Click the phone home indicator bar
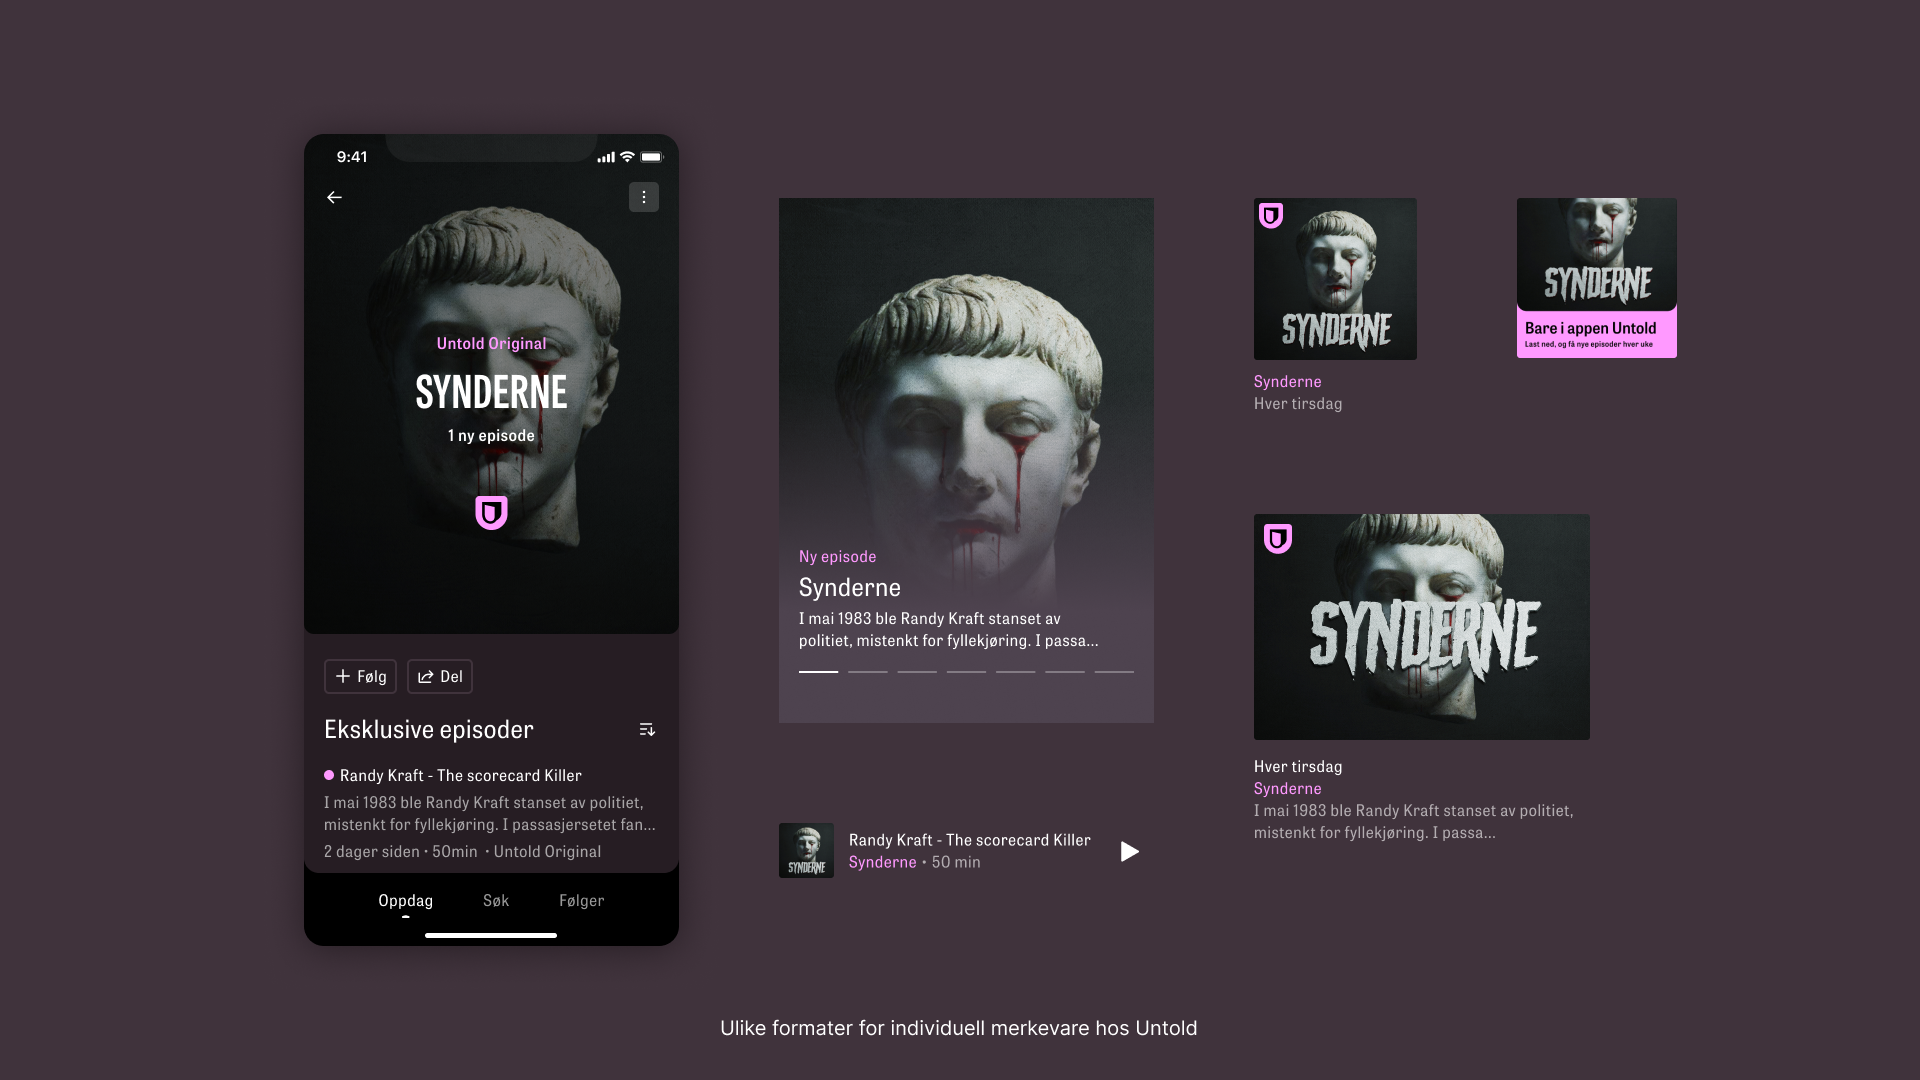 [491, 935]
